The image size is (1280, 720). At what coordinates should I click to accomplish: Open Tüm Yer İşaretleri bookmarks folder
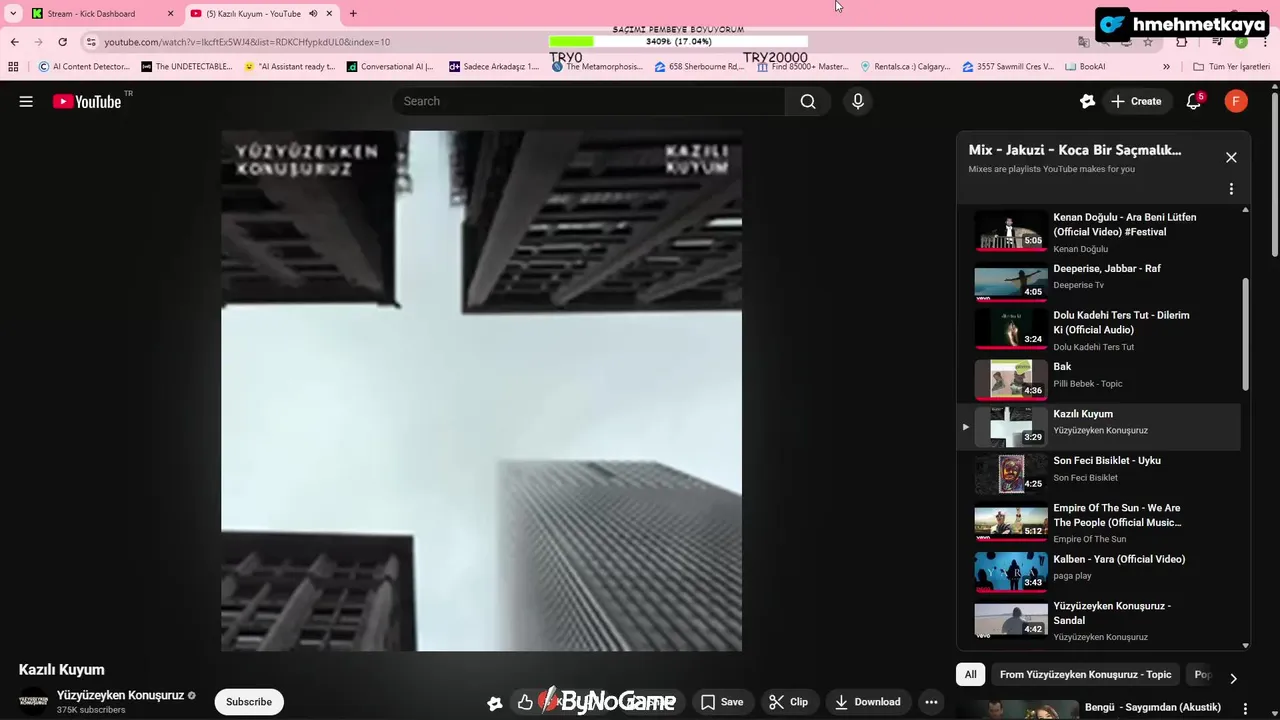point(1231,67)
